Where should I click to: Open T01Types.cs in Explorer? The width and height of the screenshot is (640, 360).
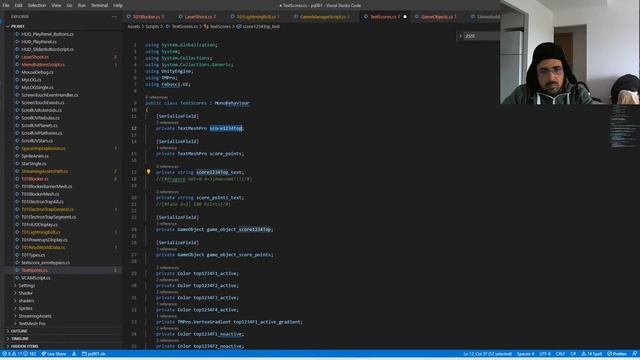pyautogui.click(x=33, y=255)
